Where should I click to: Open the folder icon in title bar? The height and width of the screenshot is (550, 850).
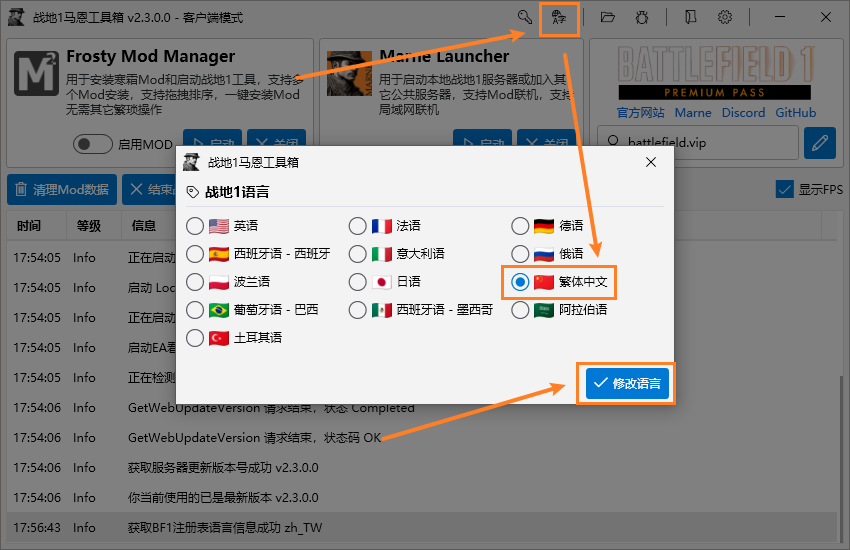(x=607, y=17)
